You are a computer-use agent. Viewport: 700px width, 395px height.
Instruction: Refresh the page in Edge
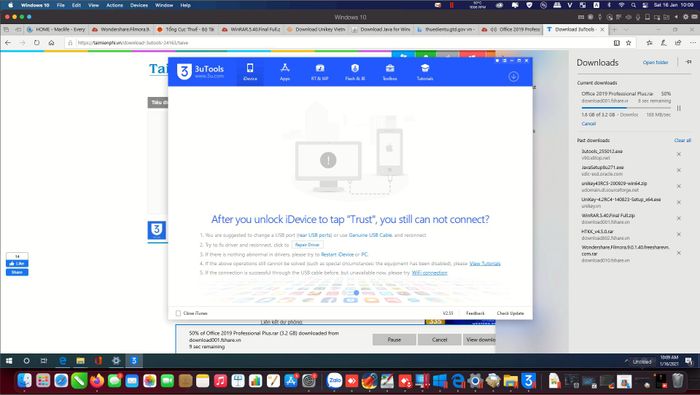[37, 43]
